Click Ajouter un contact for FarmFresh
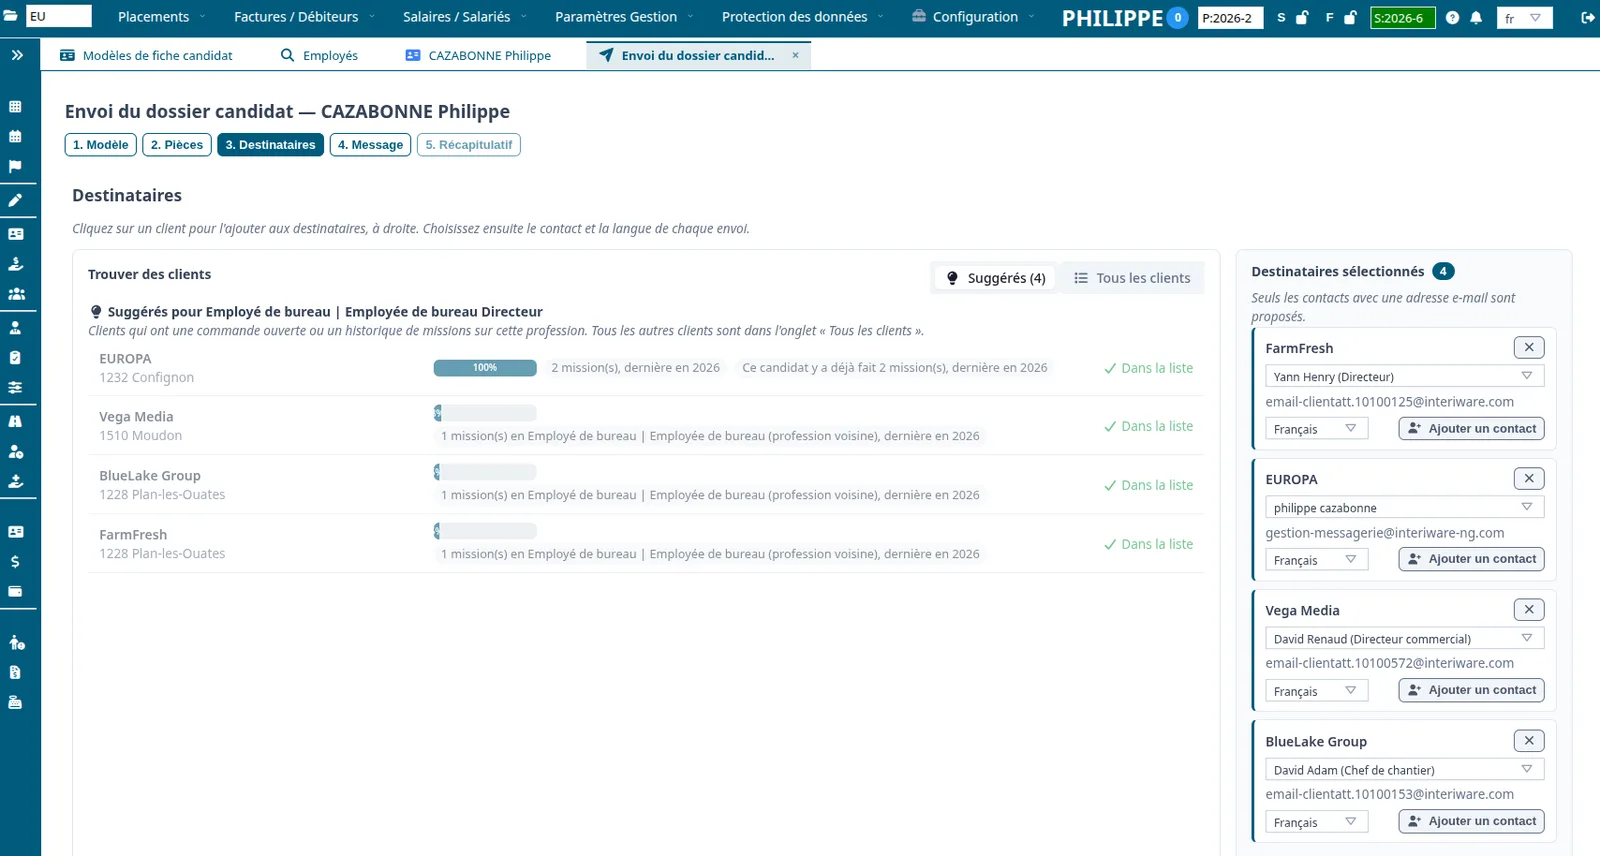Viewport: 1600px width, 856px height. click(1471, 429)
